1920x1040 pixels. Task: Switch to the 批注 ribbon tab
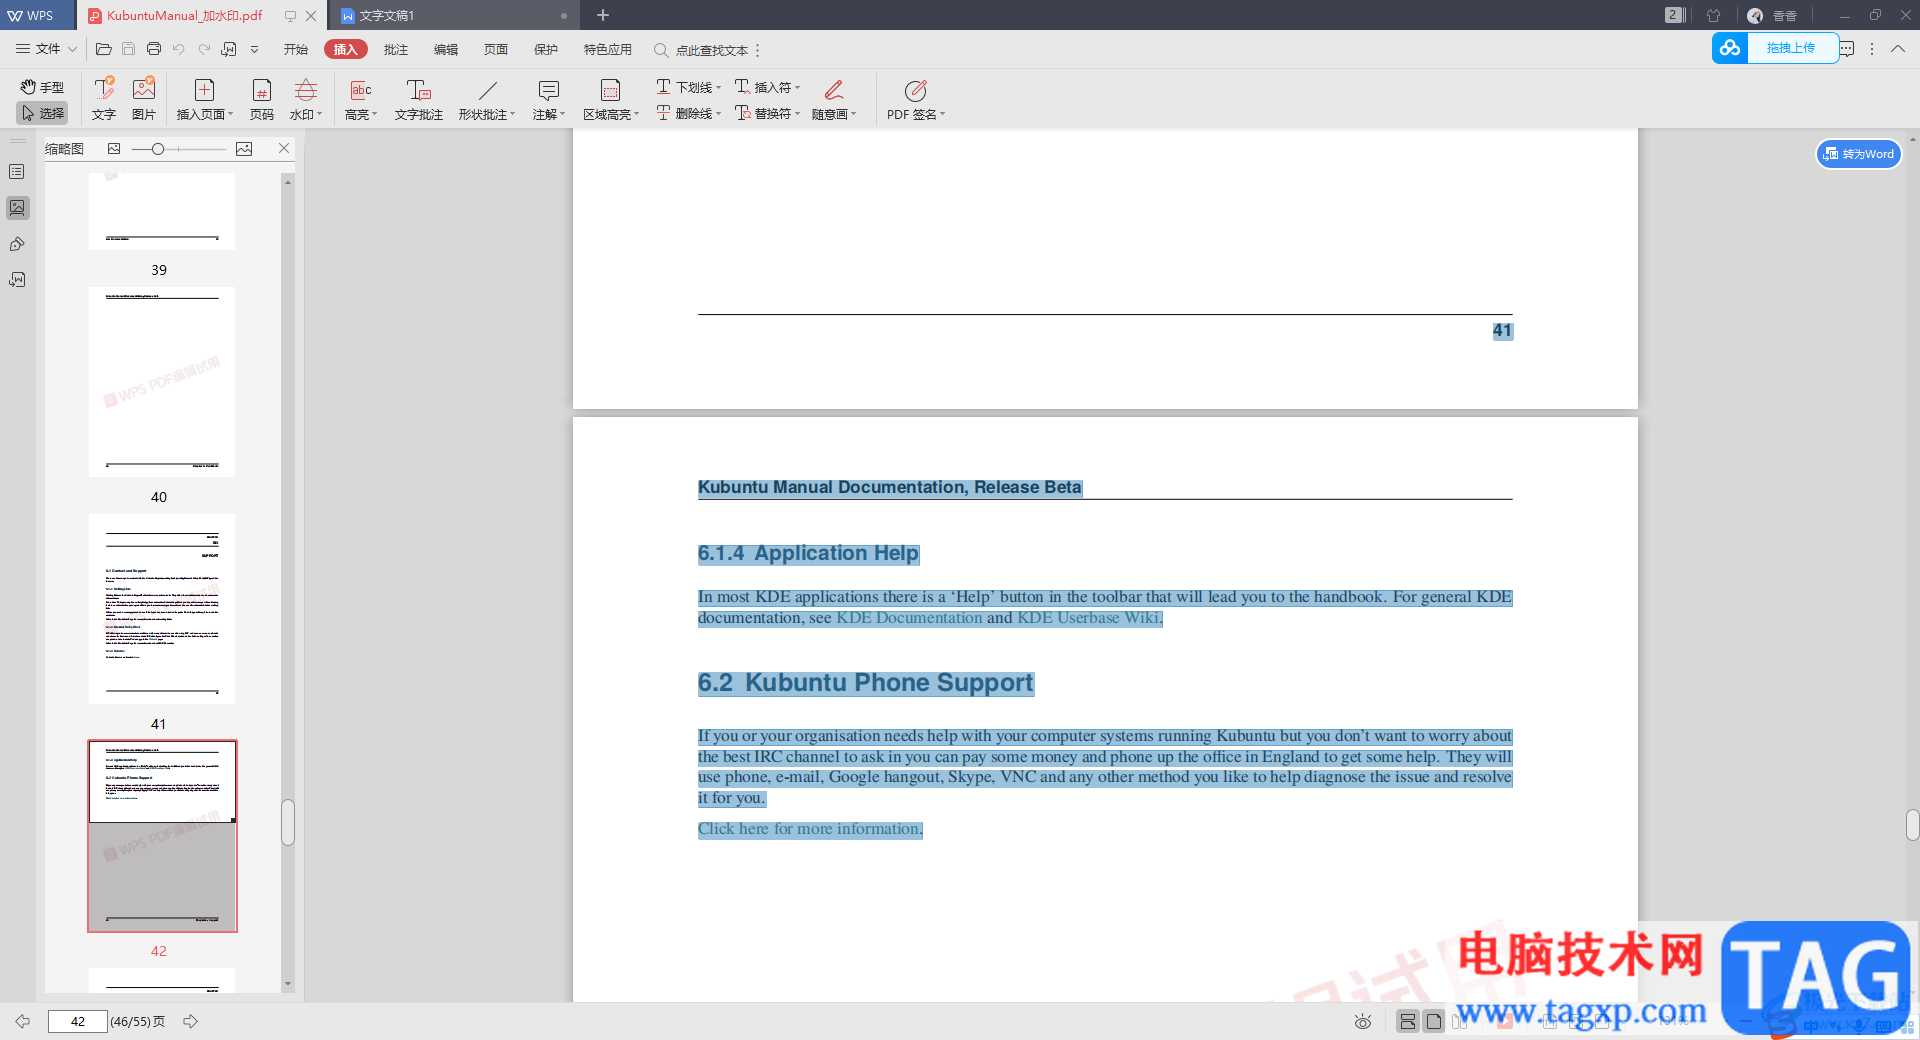click(x=396, y=49)
